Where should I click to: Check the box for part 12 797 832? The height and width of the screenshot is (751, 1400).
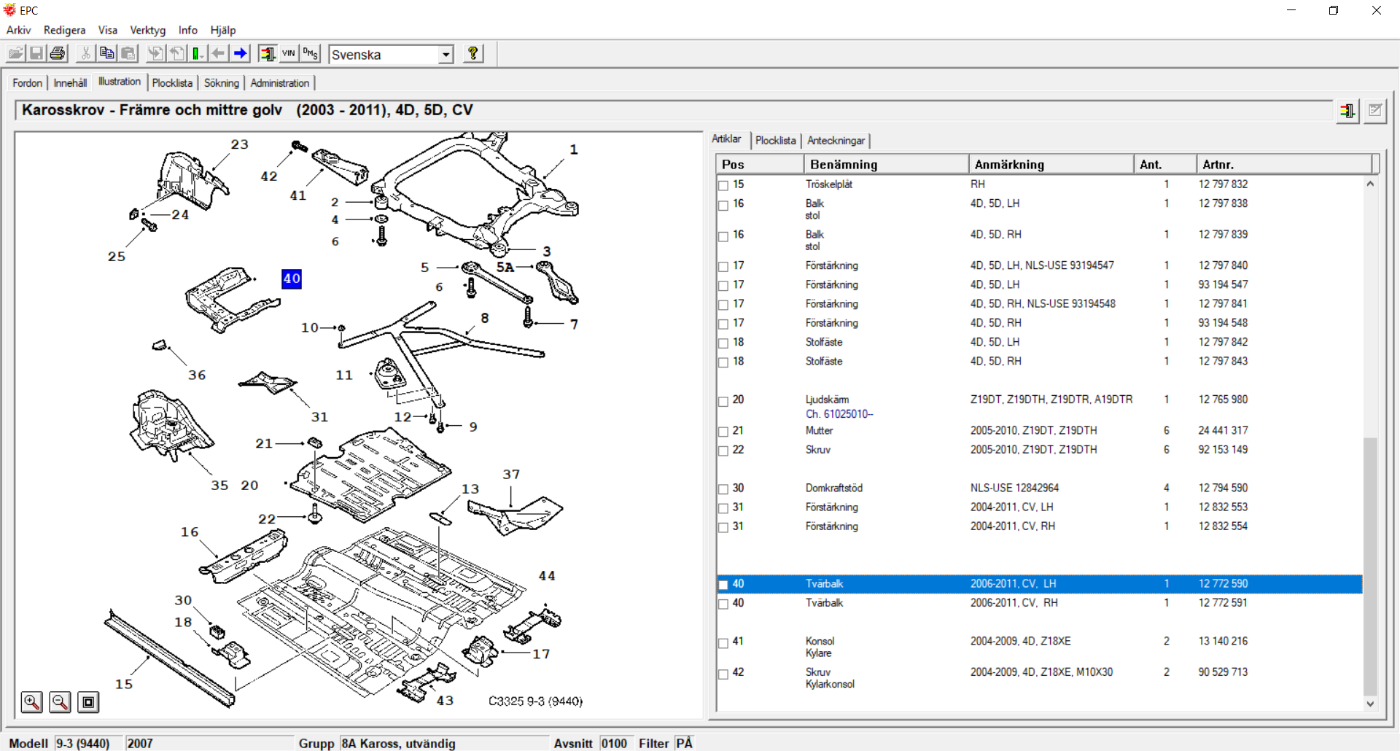click(x=723, y=185)
